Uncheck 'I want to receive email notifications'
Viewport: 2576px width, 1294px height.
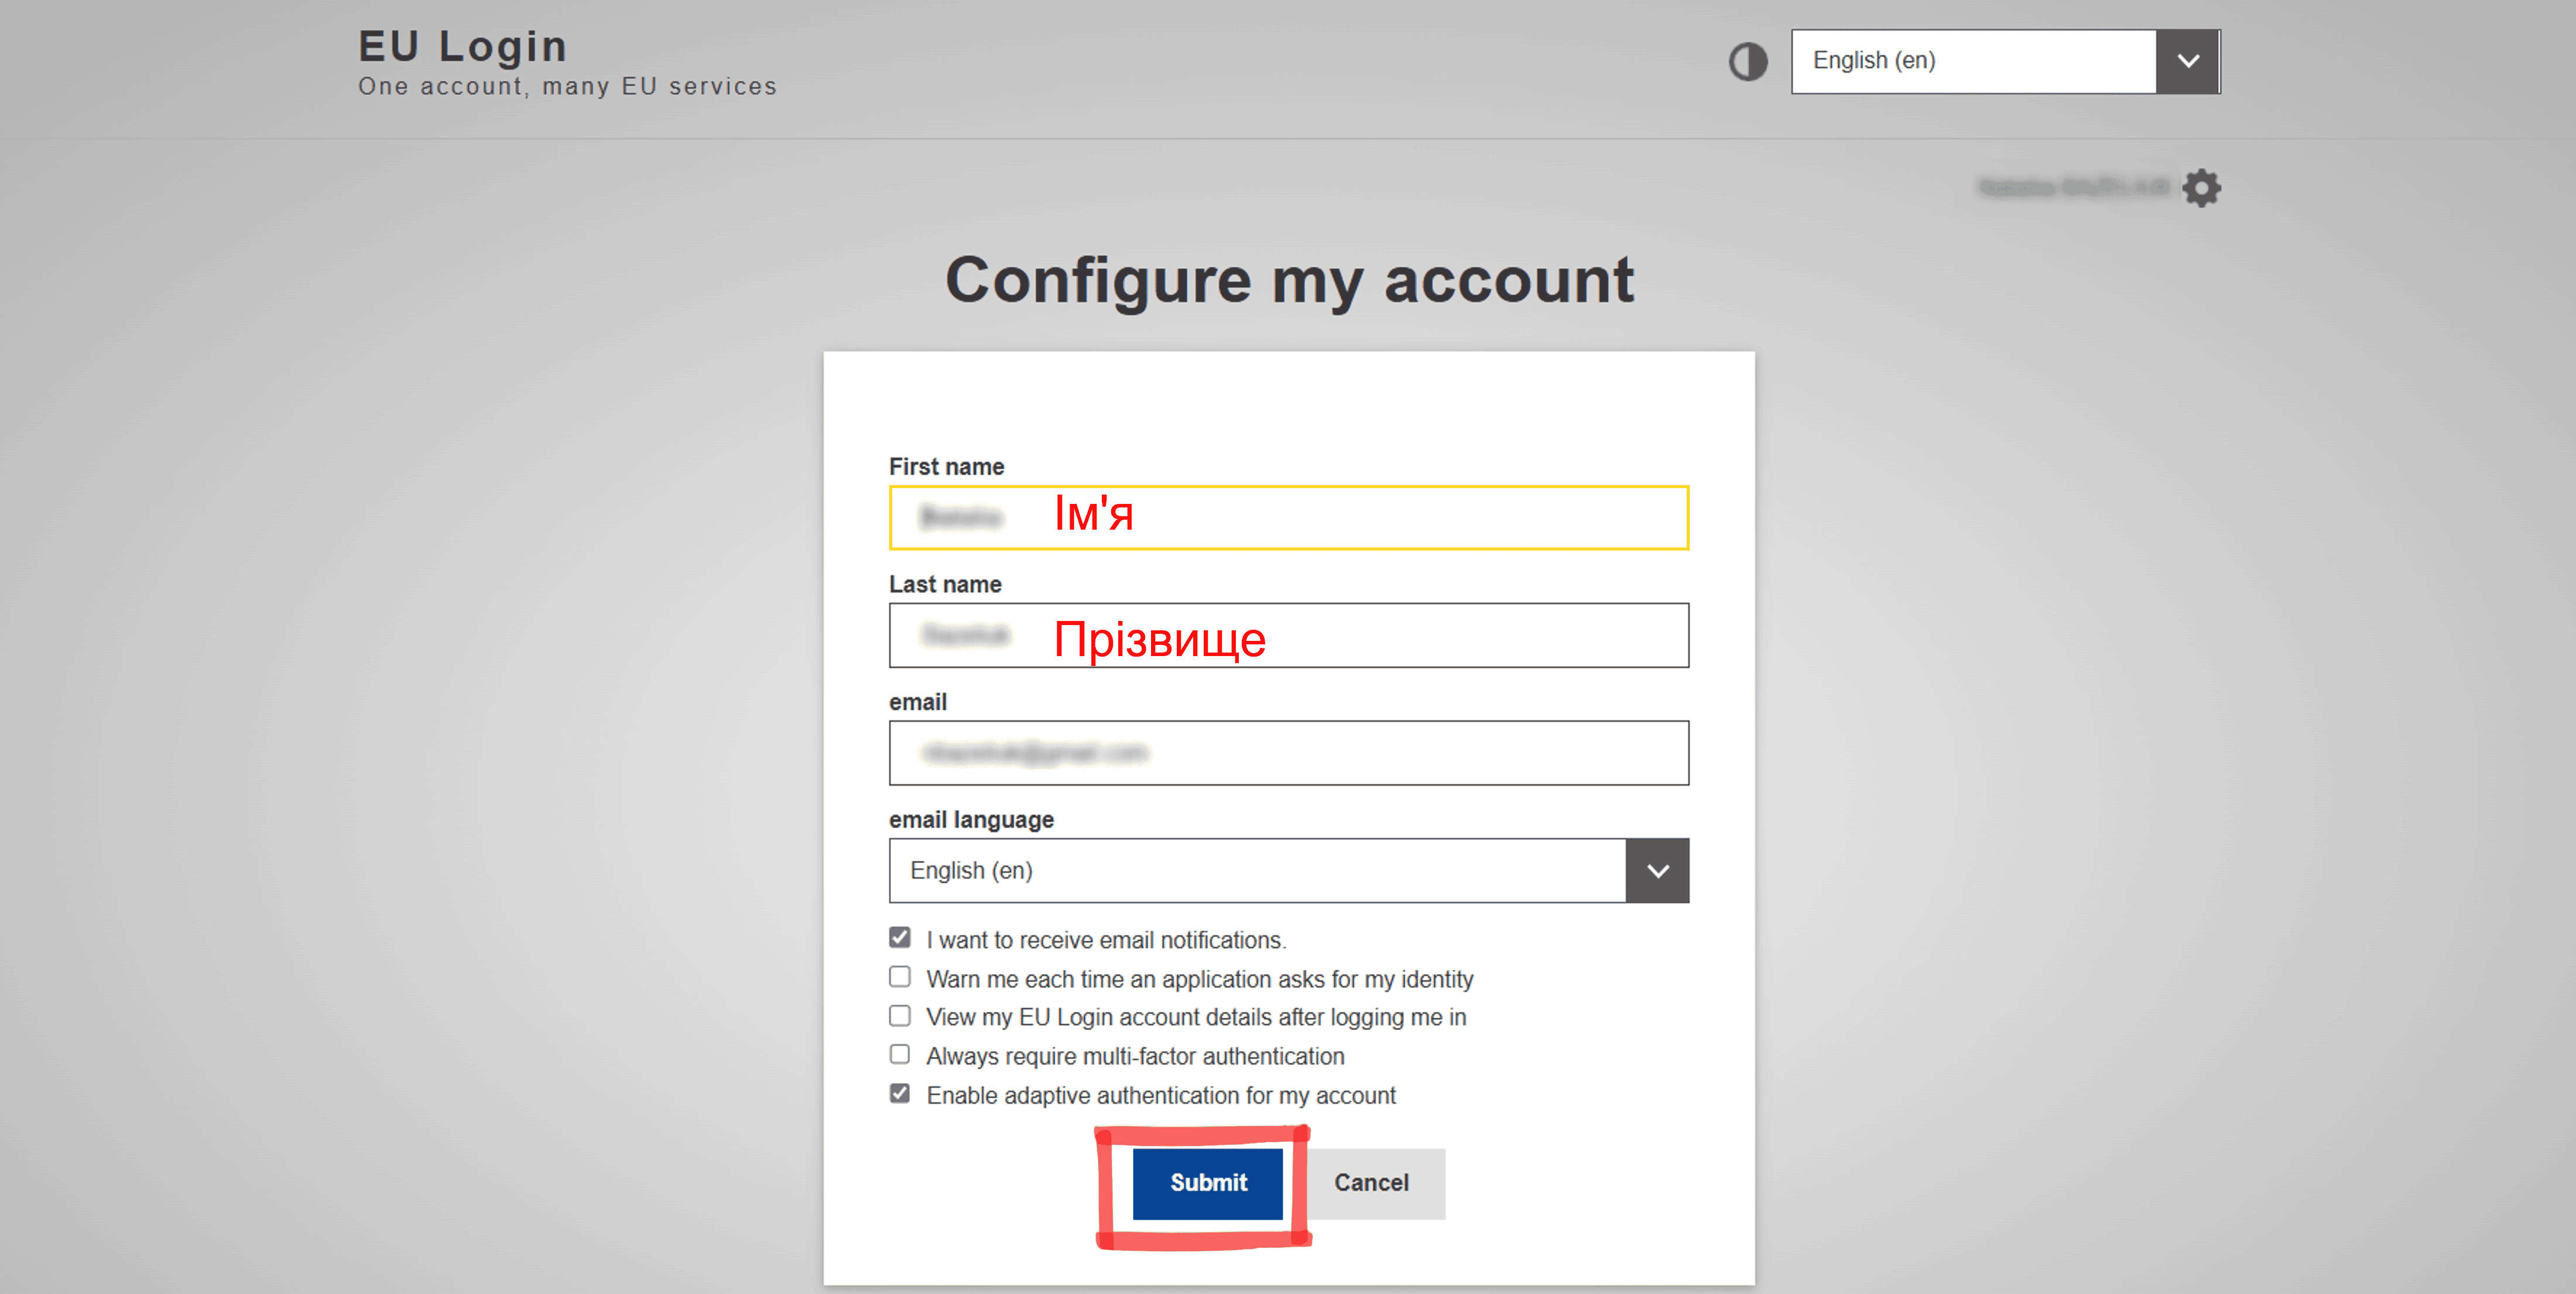coord(900,938)
